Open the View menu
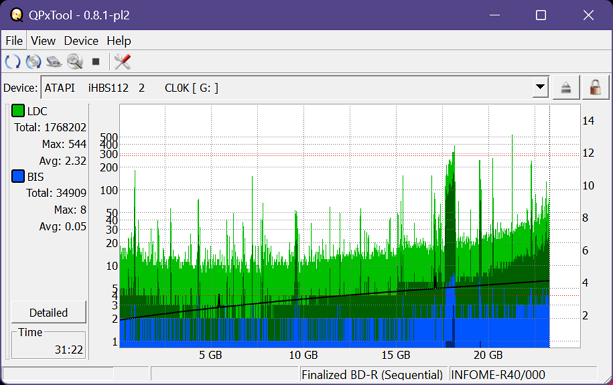Screen dimensions: 613x385 click(x=43, y=41)
